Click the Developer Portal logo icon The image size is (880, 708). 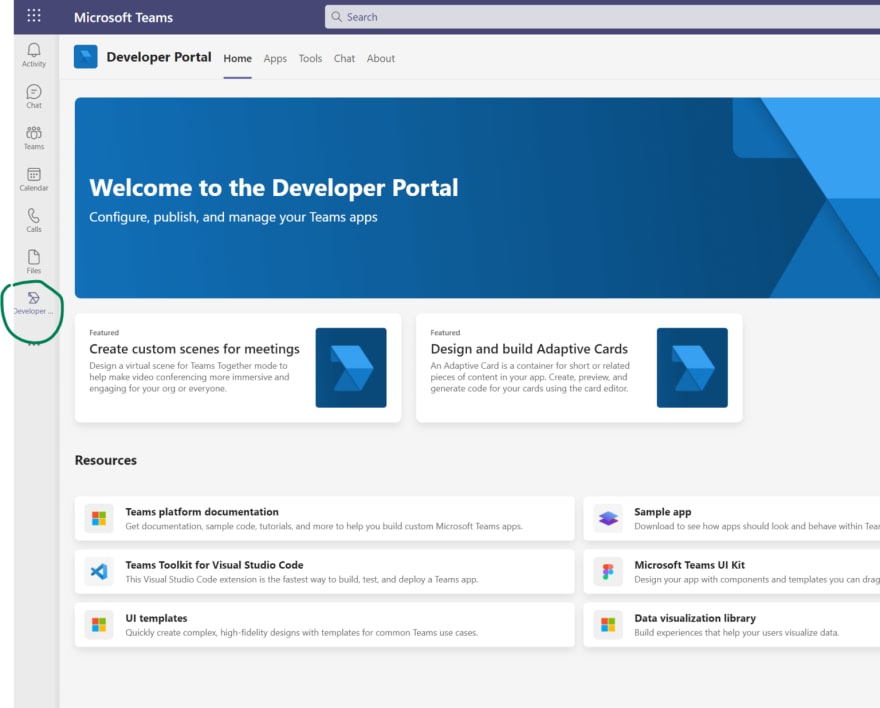point(85,57)
